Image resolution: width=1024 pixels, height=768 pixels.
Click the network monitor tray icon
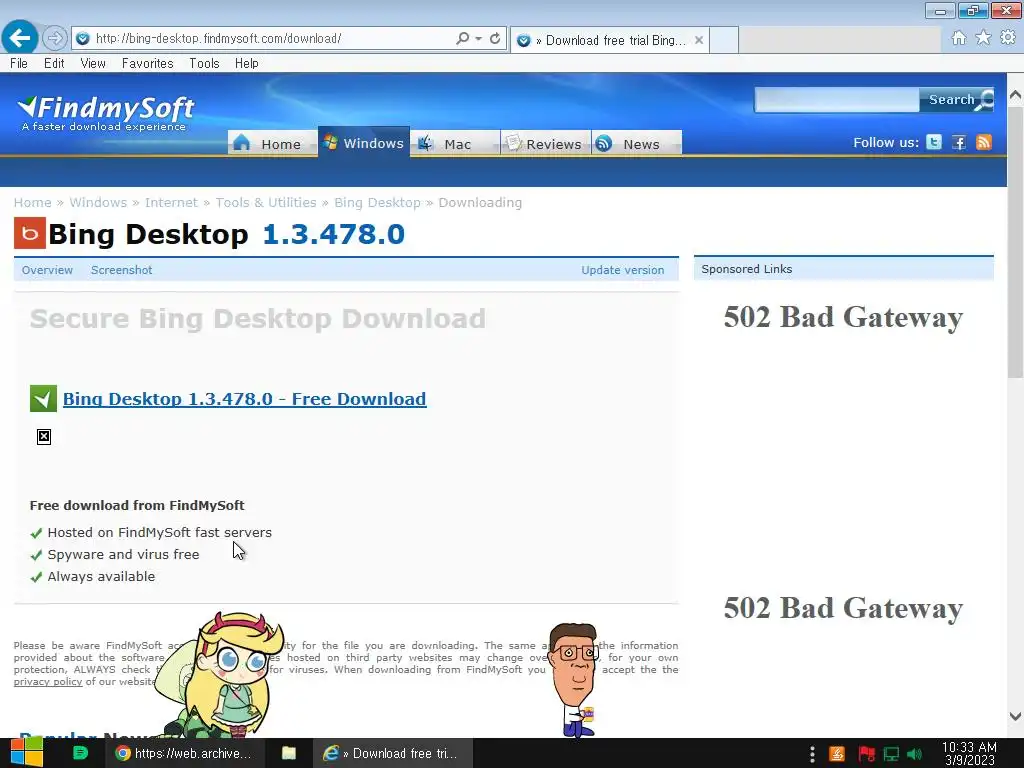point(891,754)
